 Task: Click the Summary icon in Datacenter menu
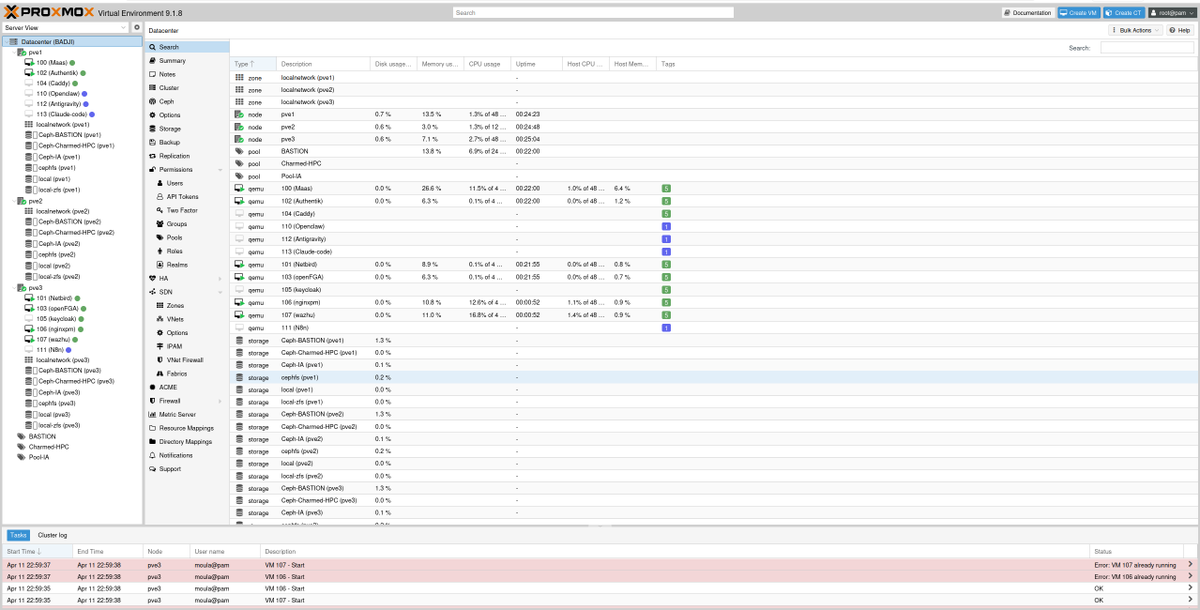click(152, 61)
